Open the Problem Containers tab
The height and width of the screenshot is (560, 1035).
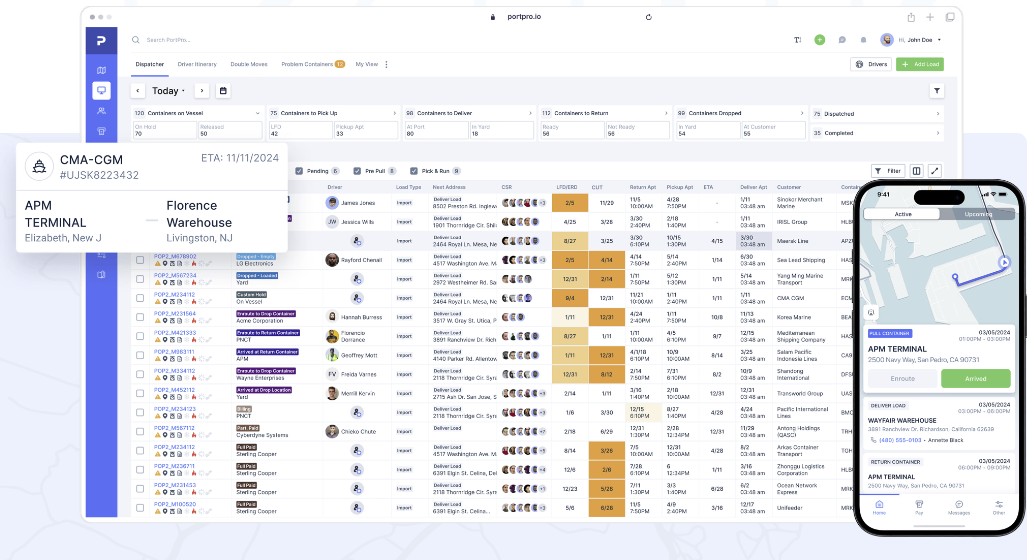click(x=312, y=64)
